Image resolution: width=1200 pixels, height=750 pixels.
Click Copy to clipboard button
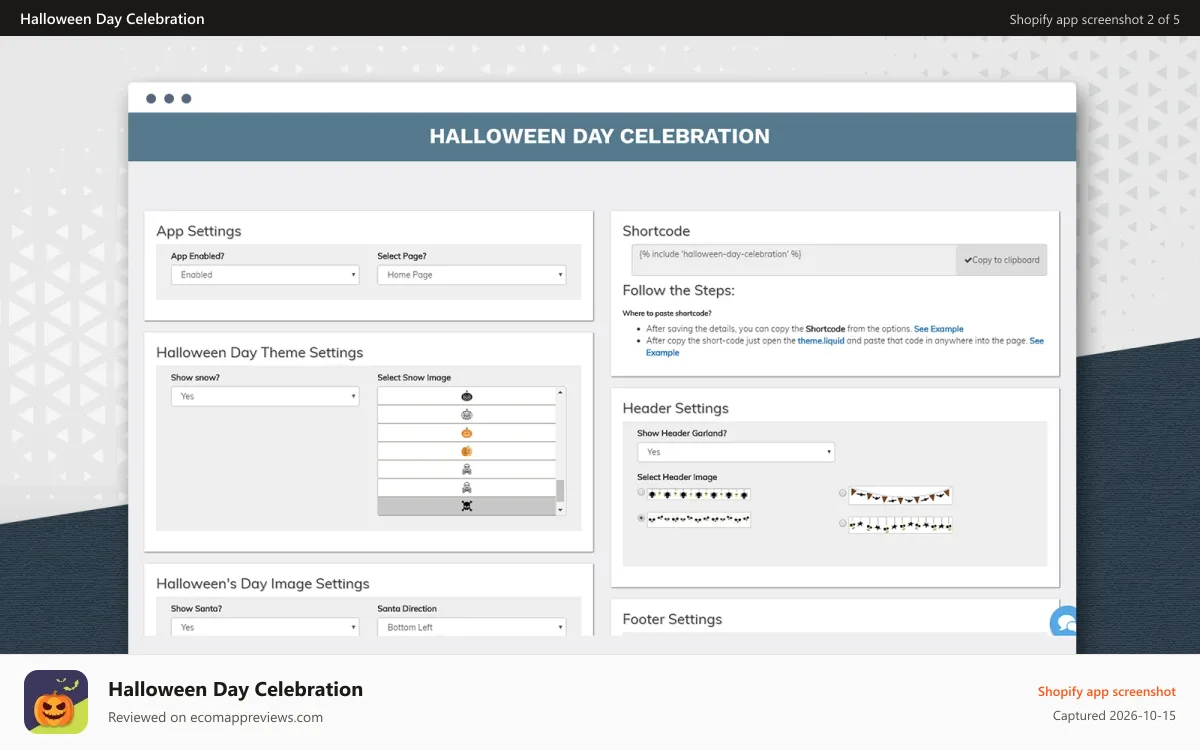1001,260
